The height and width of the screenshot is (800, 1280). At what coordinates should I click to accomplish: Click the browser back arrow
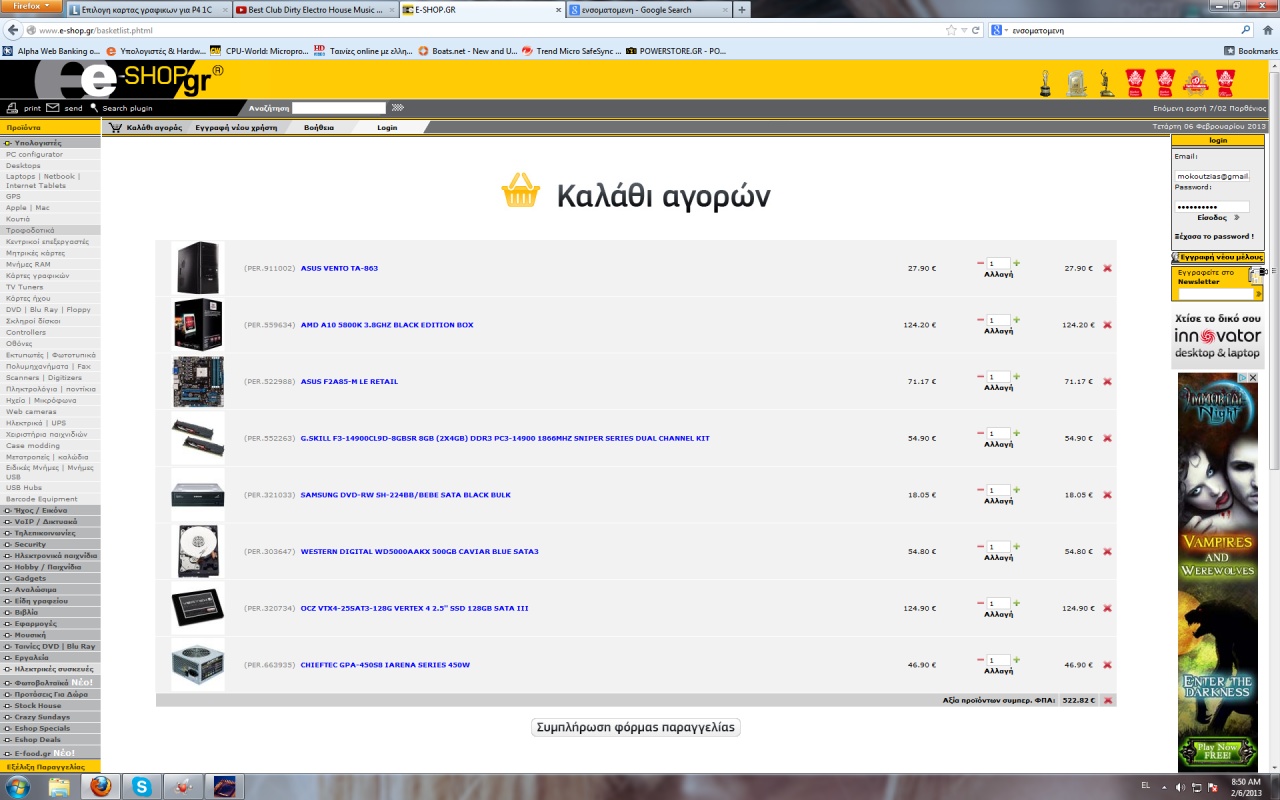[x=11, y=30]
